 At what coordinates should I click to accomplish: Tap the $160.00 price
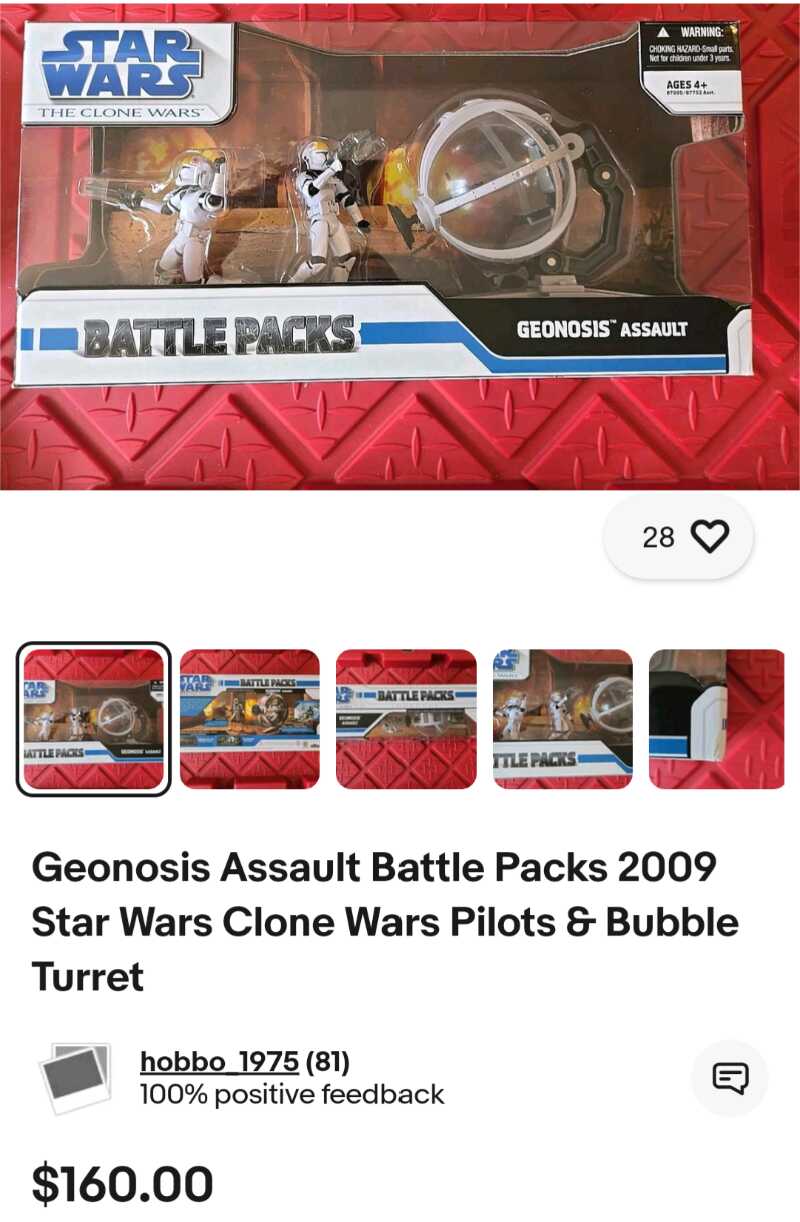coord(123,1183)
